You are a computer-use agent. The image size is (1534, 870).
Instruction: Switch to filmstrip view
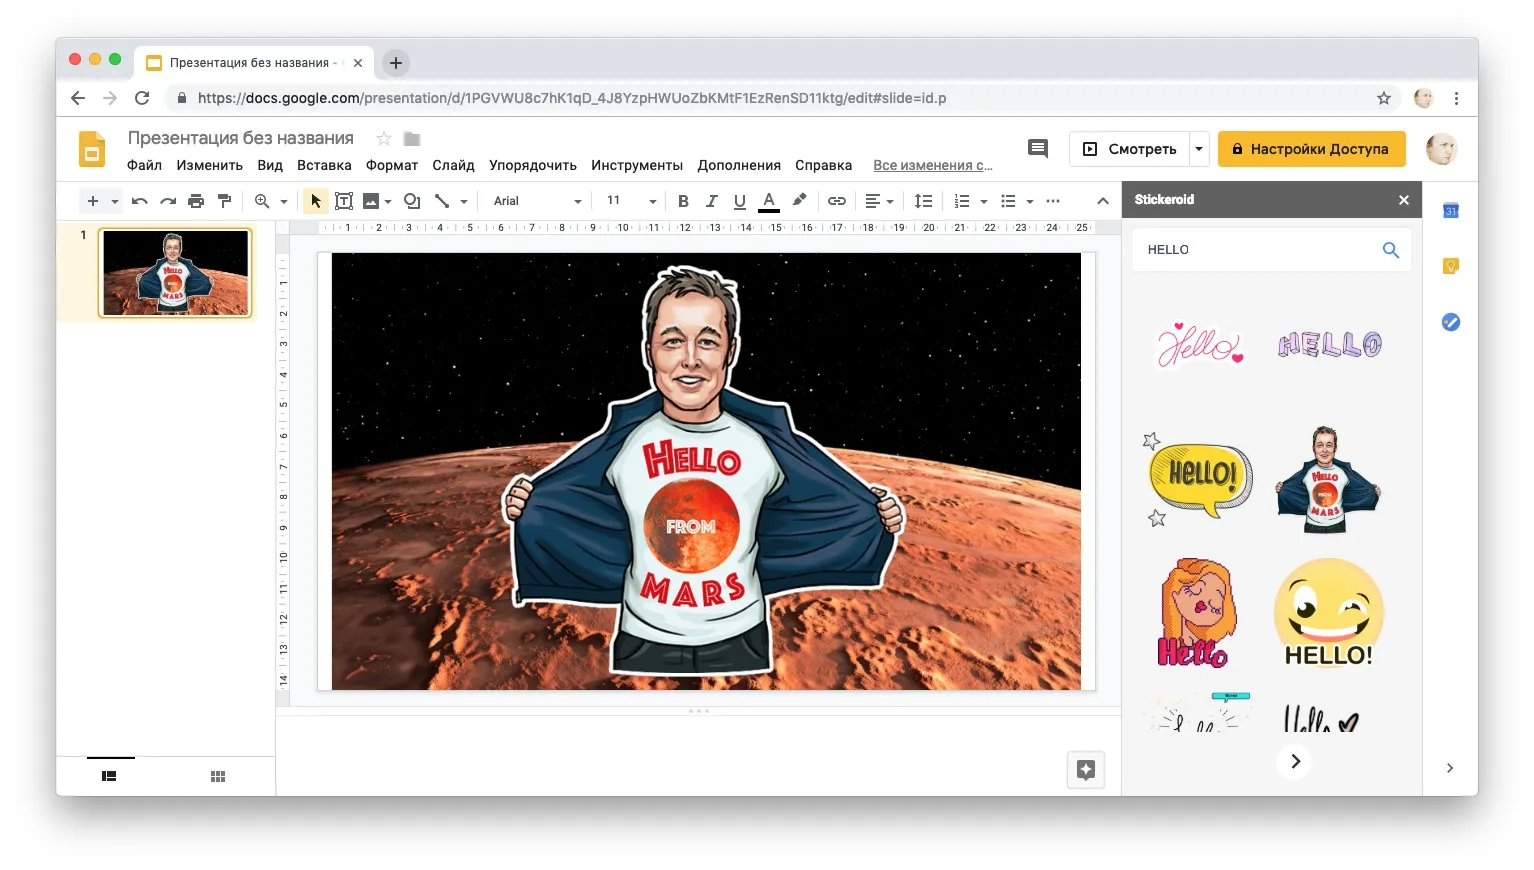109,776
